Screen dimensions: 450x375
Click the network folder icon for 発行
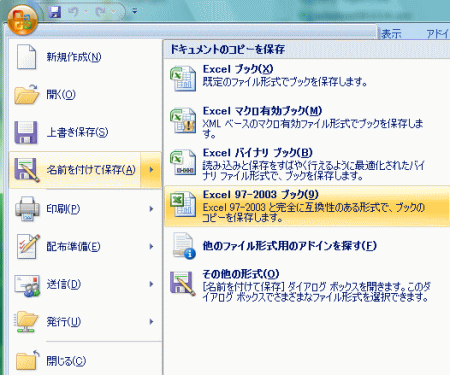[x=26, y=322]
